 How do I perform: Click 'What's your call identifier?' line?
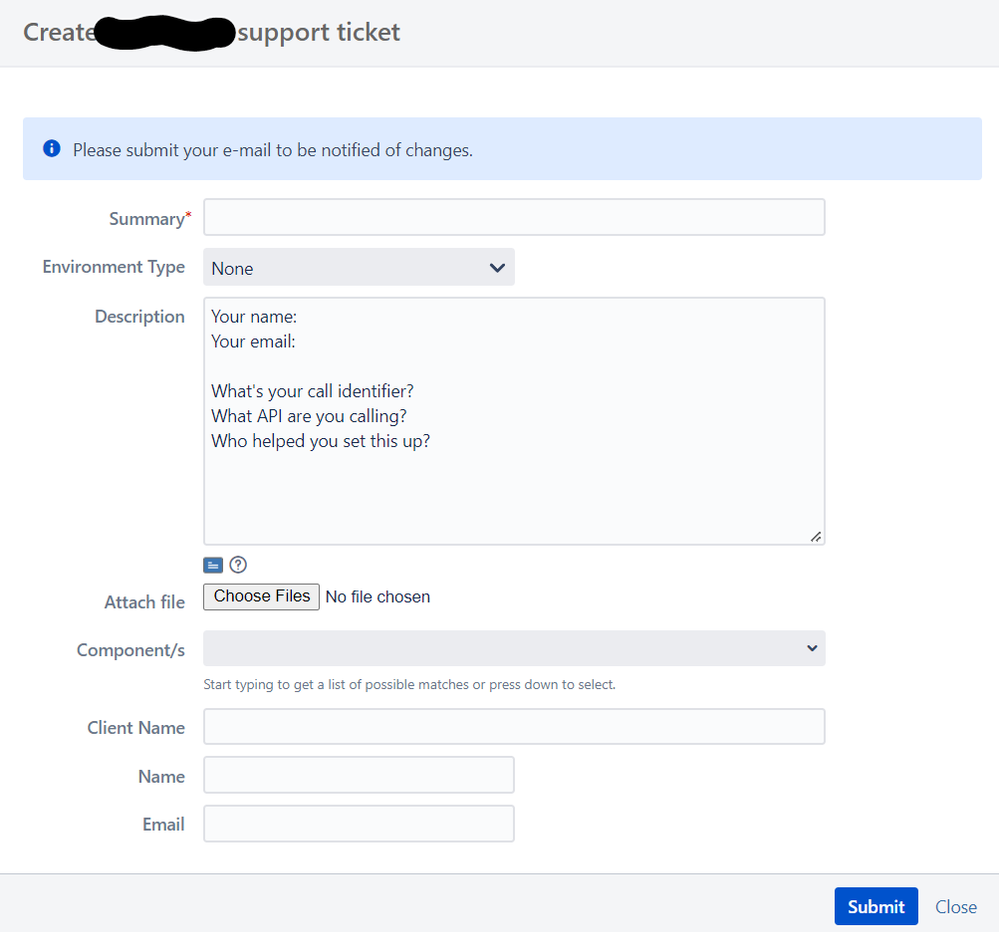click(x=312, y=391)
